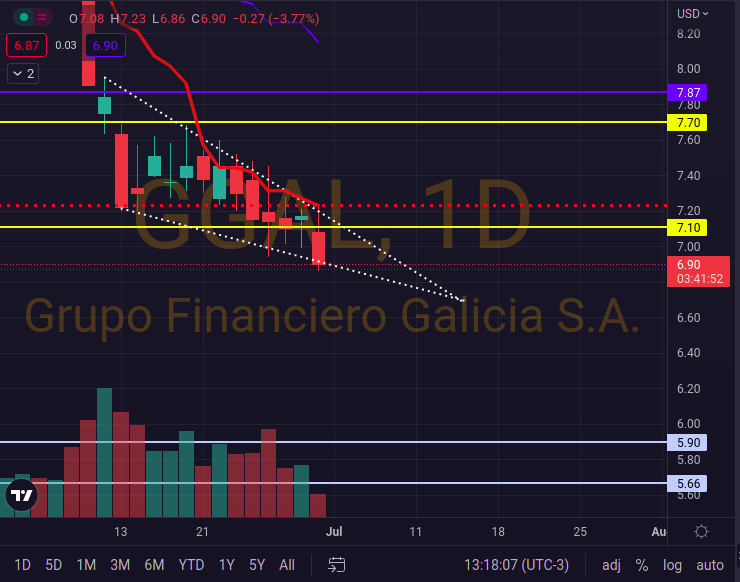
Task: Click the 13 date label on time axis
Action: (x=120, y=531)
